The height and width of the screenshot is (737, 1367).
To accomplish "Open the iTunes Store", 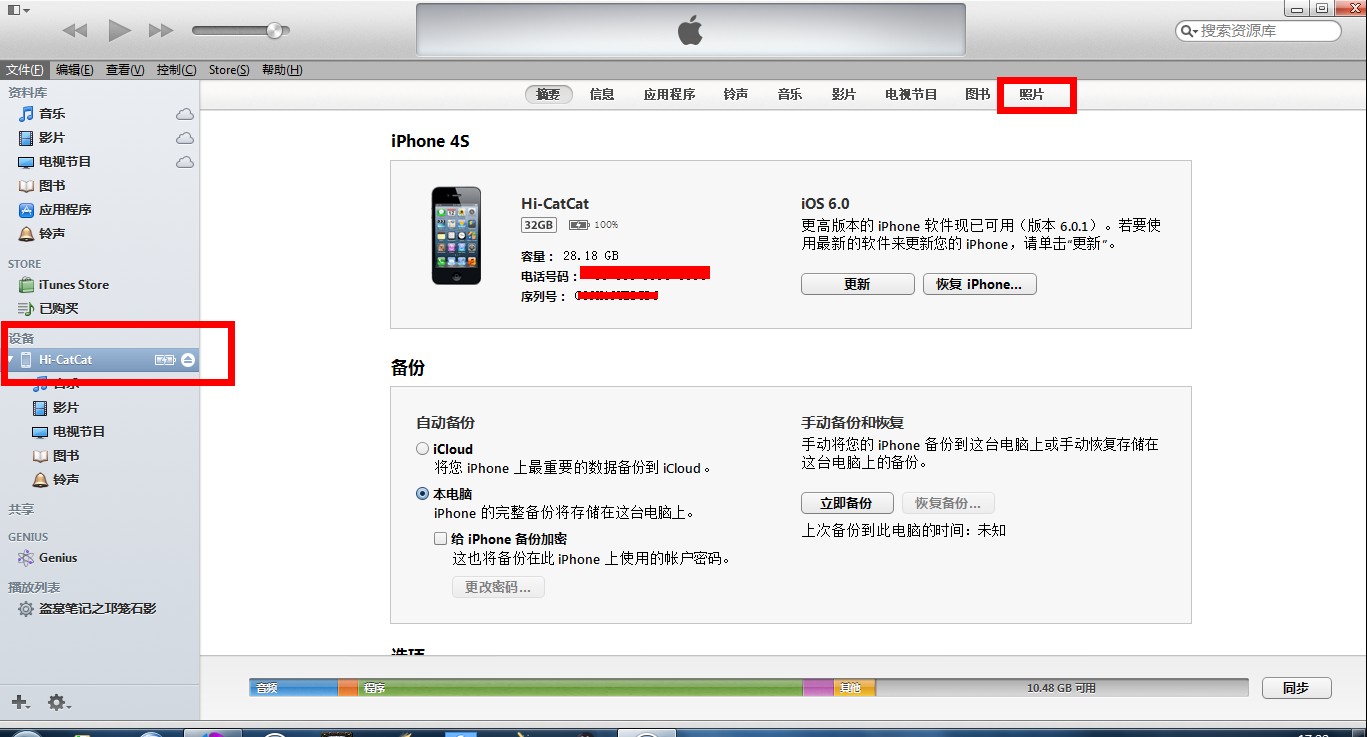I will 73,285.
